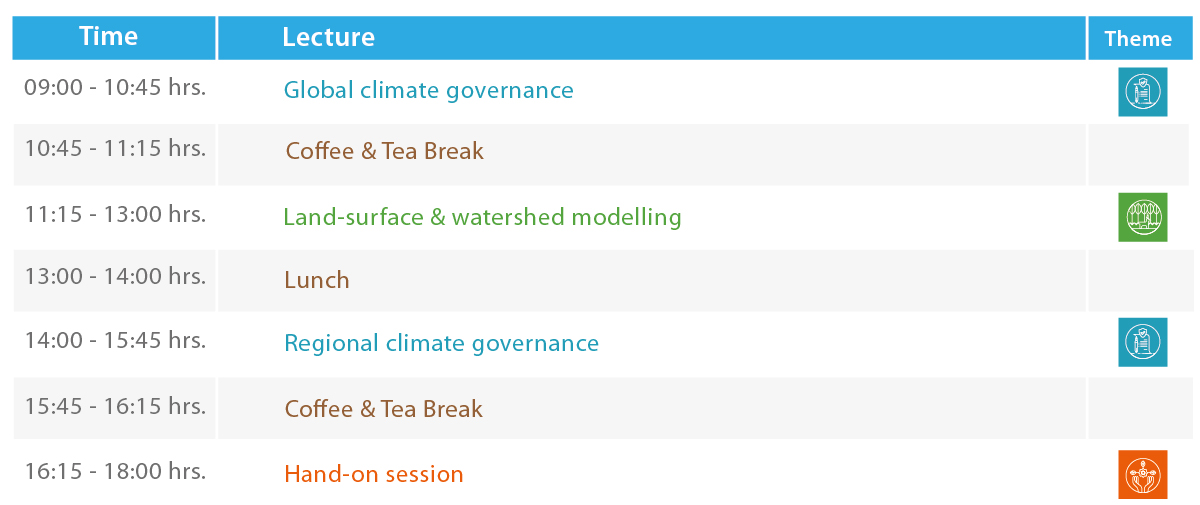Open Land-surface & watershed modelling lecture
The height and width of the screenshot is (505, 1200).
click(482, 217)
